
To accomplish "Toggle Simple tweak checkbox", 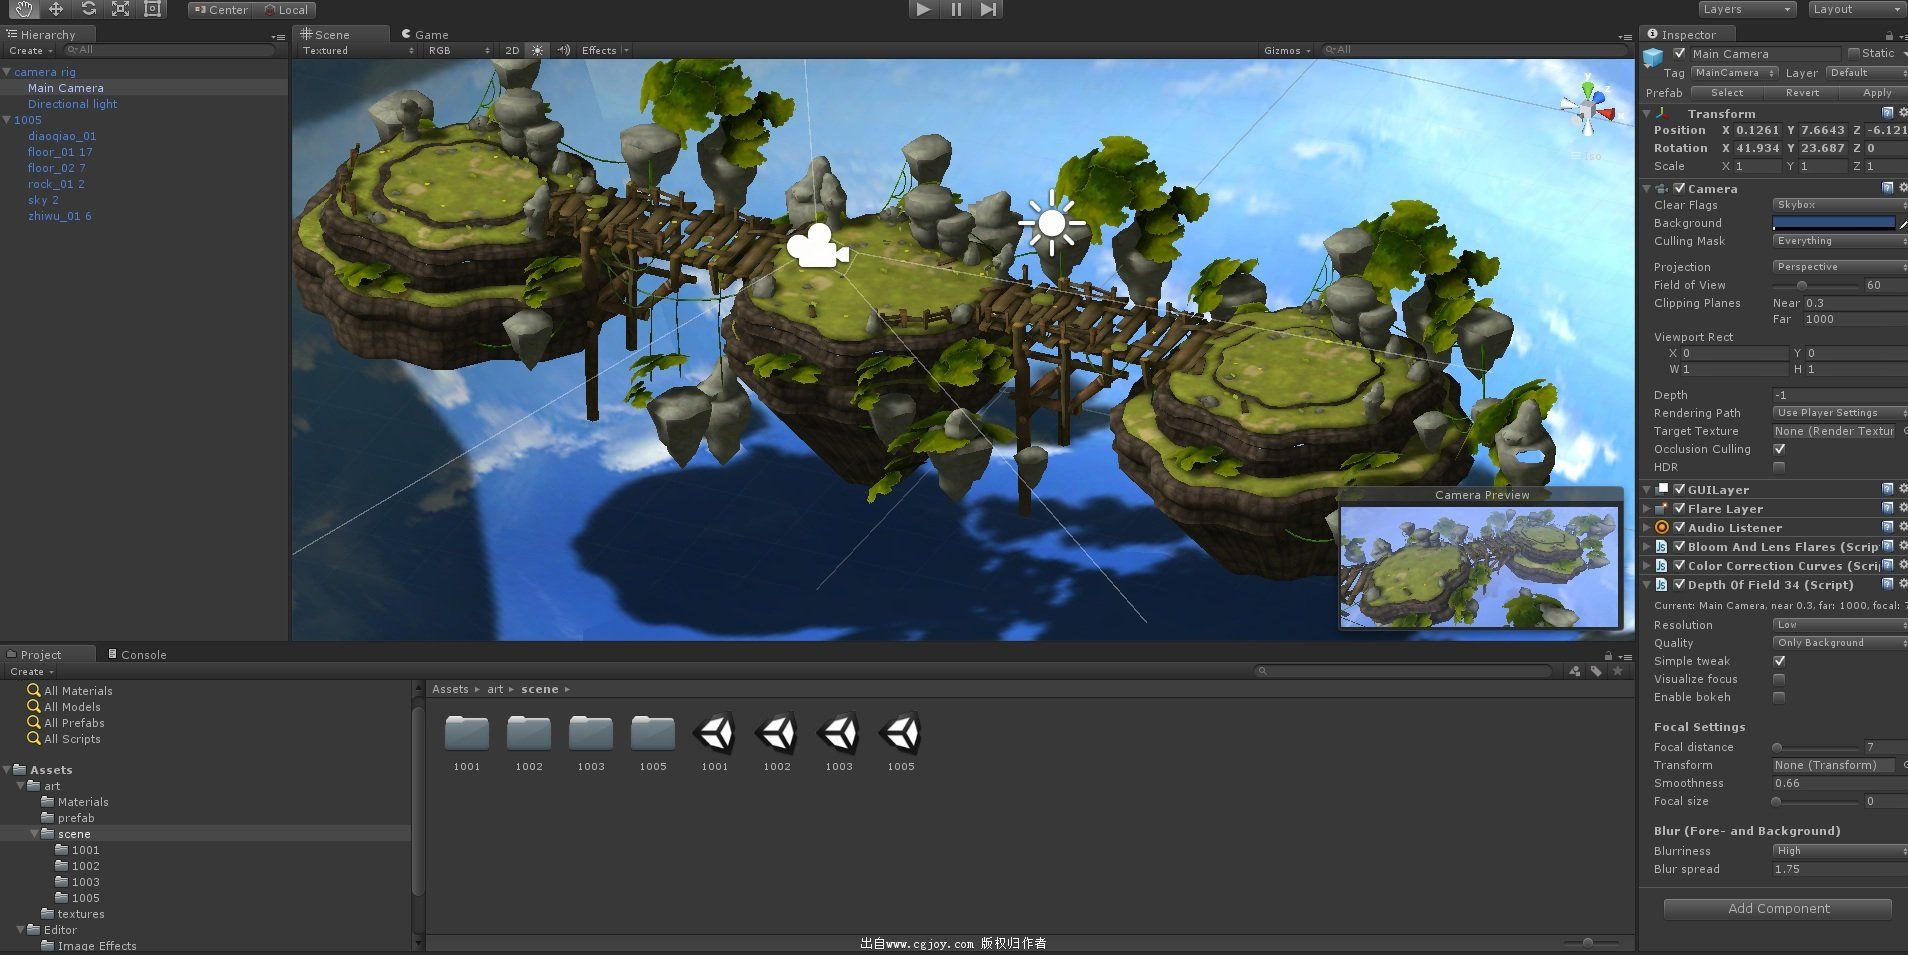I will click(1779, 661).
